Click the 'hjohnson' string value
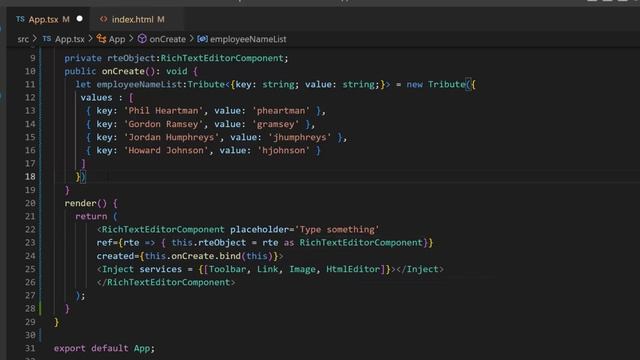Screen dimensions: 640x360 [x=283, y=150]
